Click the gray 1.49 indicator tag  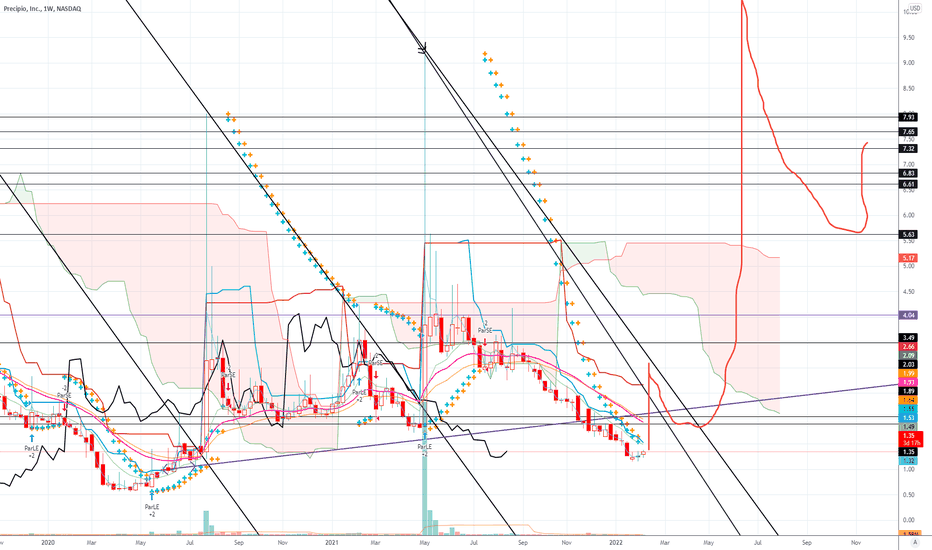click(x=909, y=427)
